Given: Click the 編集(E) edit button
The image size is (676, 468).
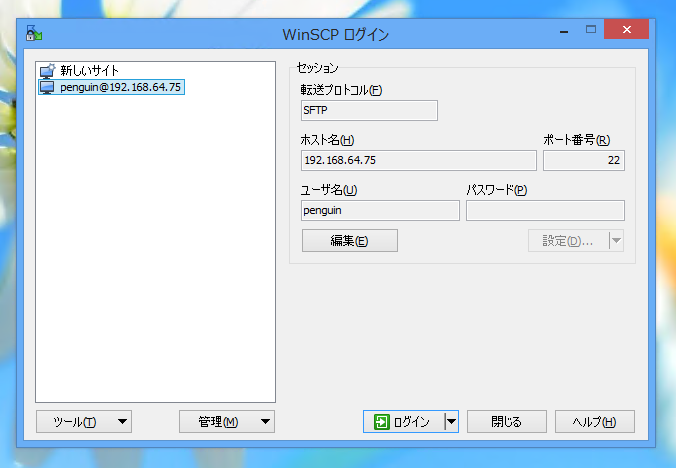Looking at the screenshot, I should click(350, 240).
